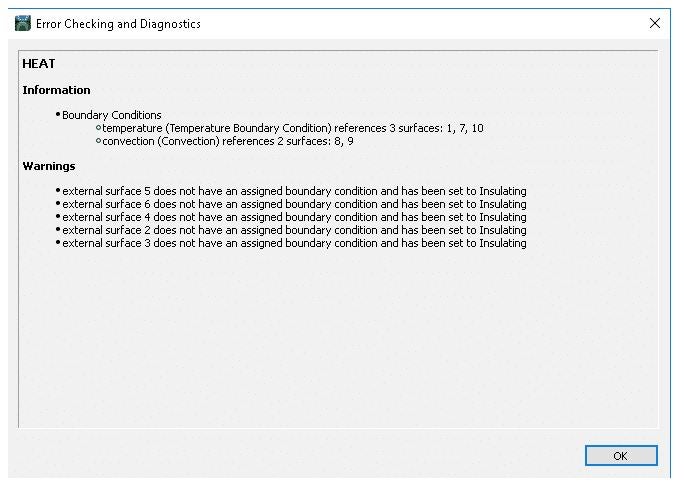
Task: Click the convection boundary condition line
Action: 228,141
